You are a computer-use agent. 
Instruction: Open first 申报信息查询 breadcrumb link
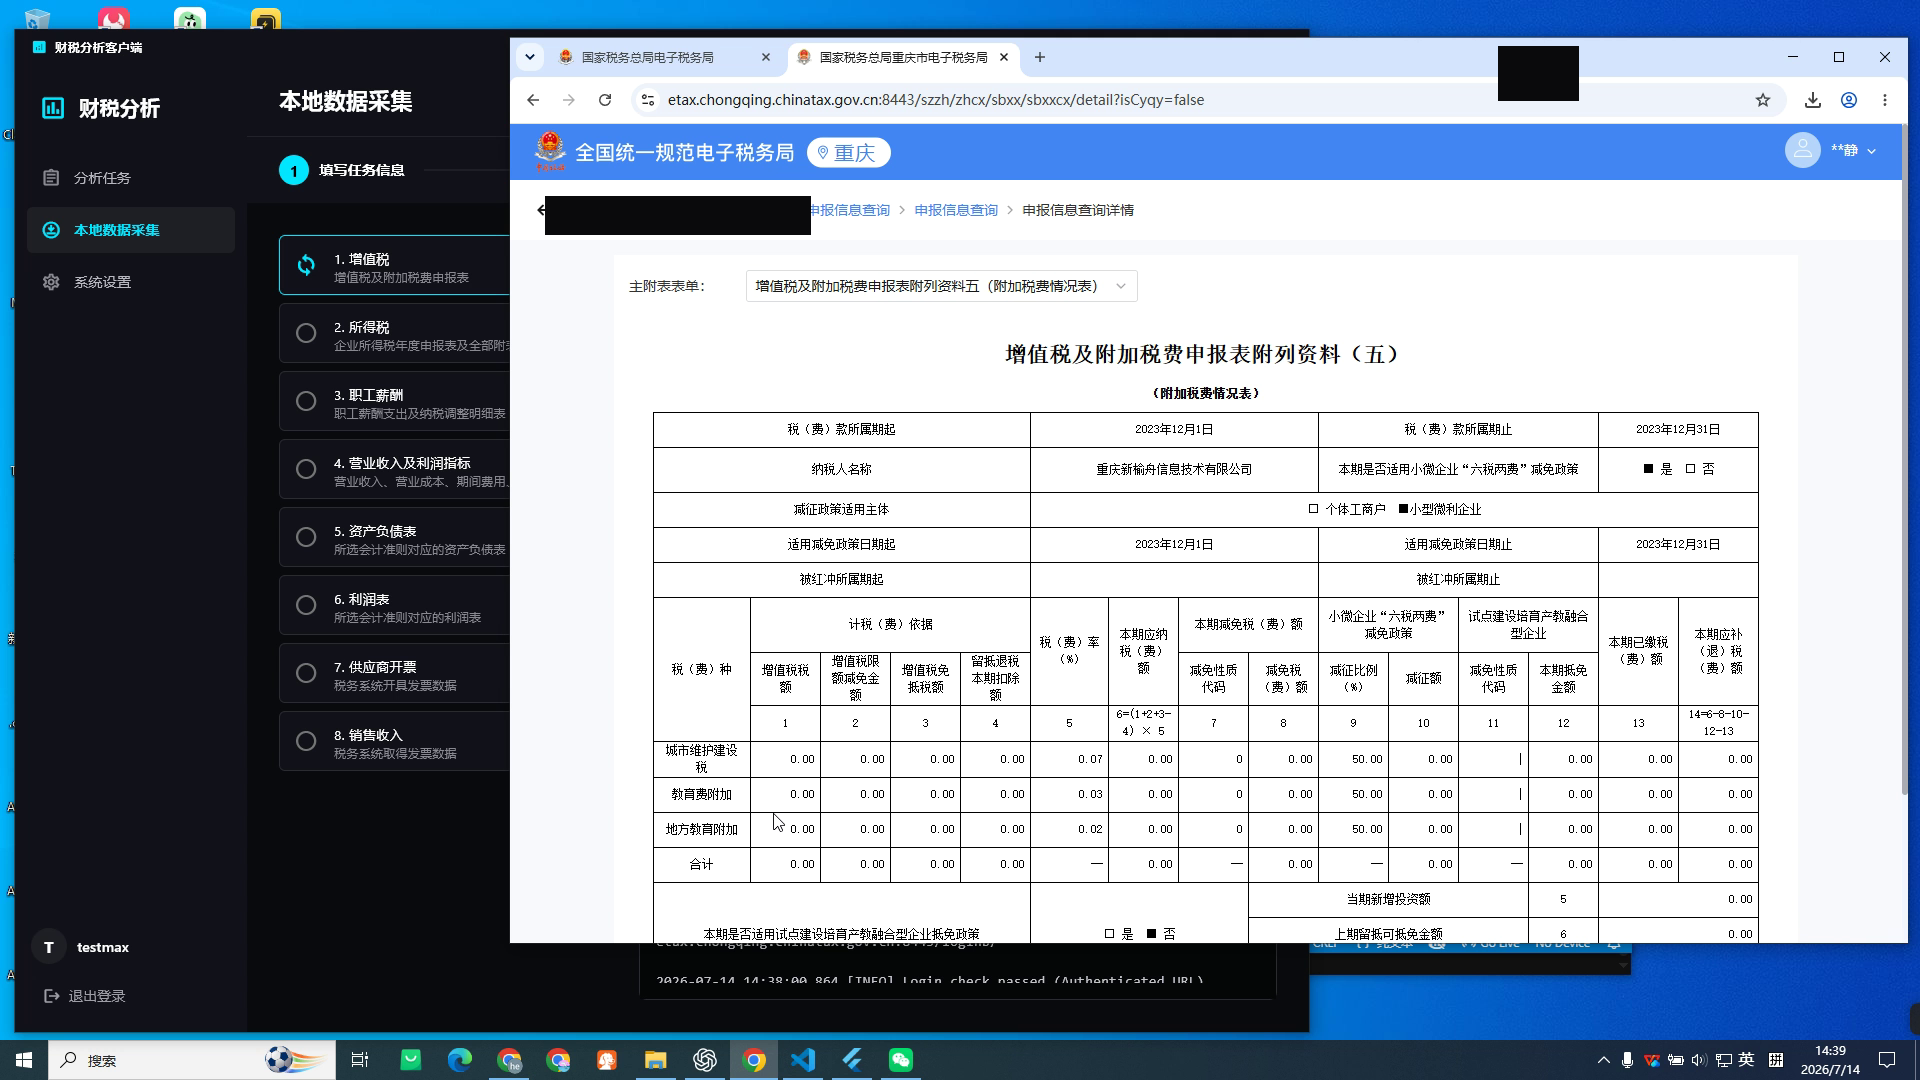(849, 210)
